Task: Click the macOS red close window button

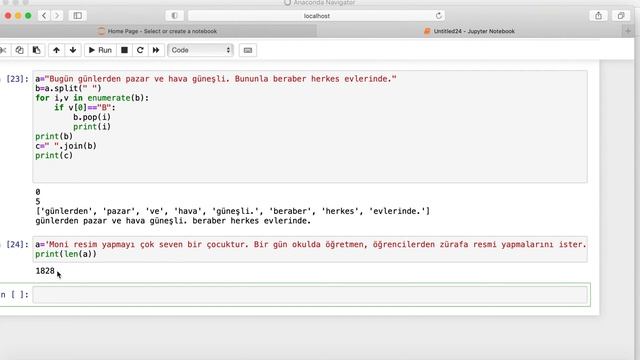Action: (x=8, y=16)
